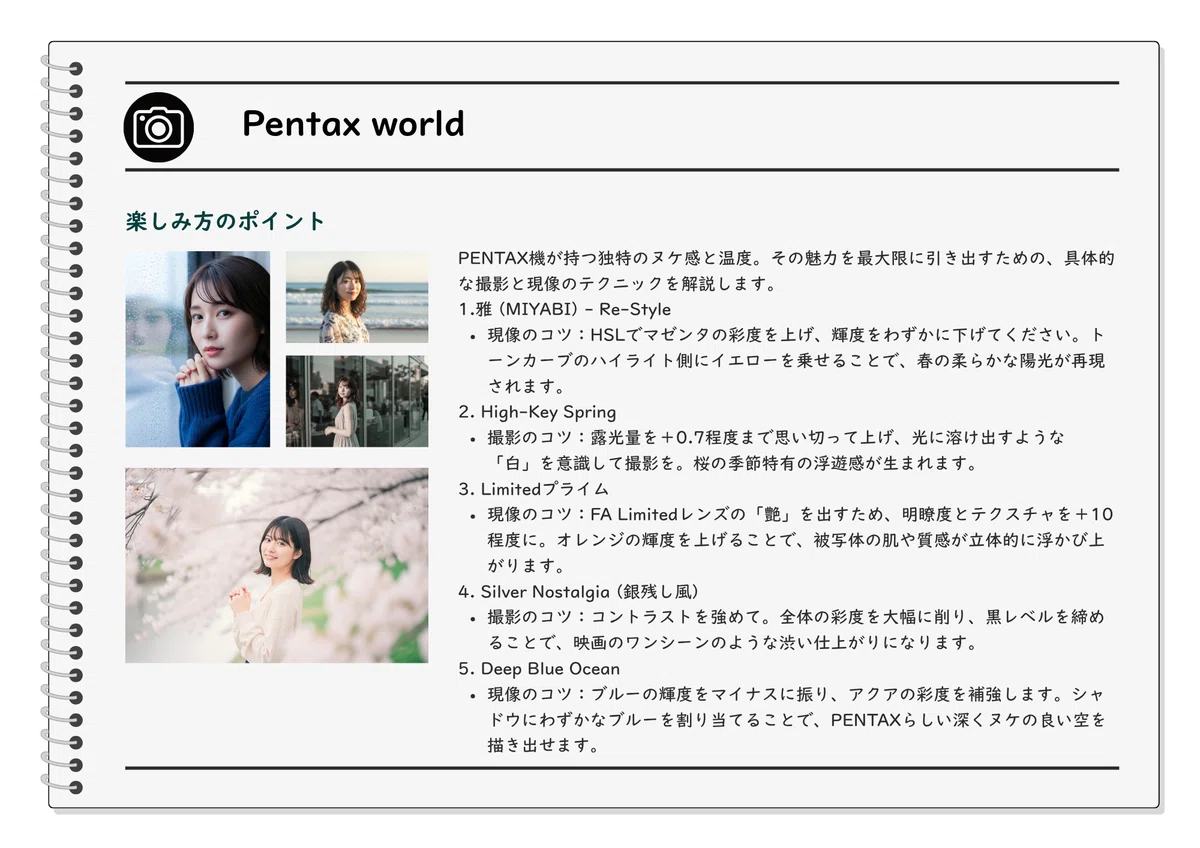
Task: Click the line "な撮影と現像のテクニックを解説します。"
Action: point(617,284)
